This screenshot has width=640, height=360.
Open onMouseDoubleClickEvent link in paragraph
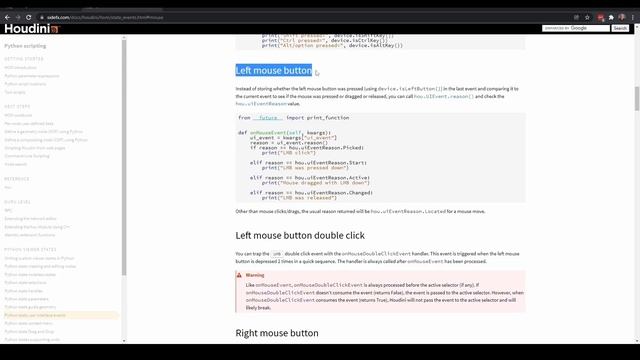pos(376,254)
